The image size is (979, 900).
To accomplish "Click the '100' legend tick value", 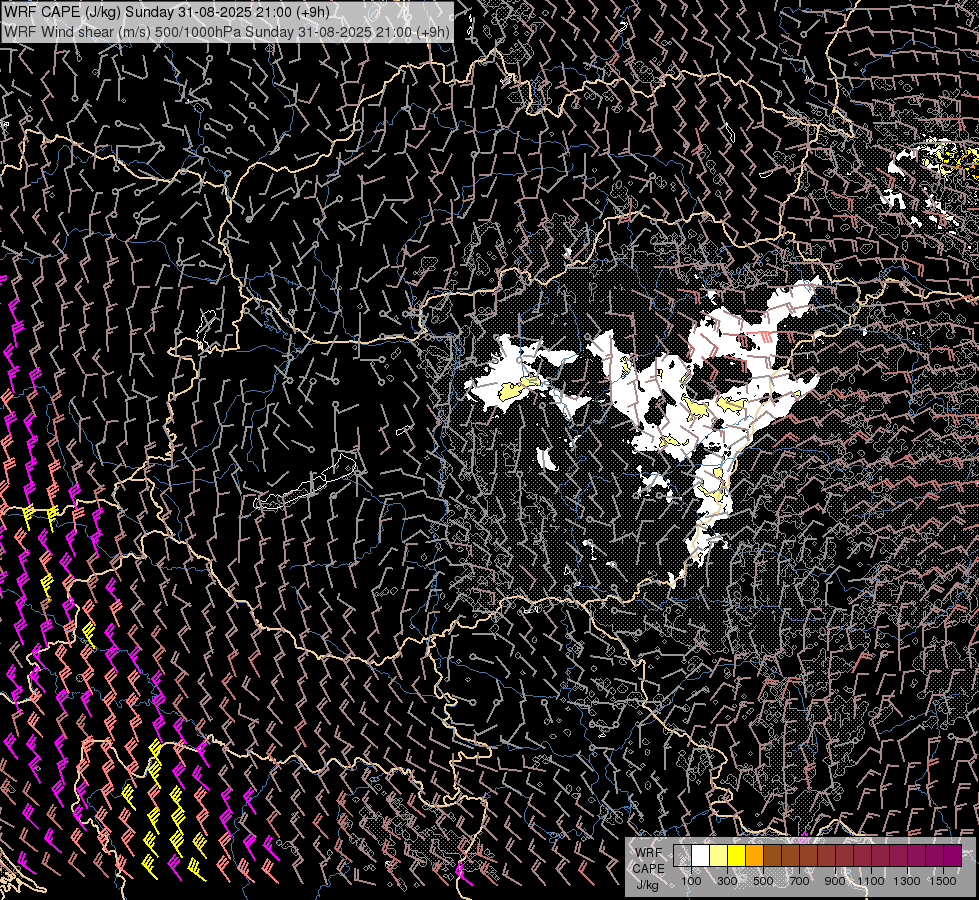I will tap(691, 881).
